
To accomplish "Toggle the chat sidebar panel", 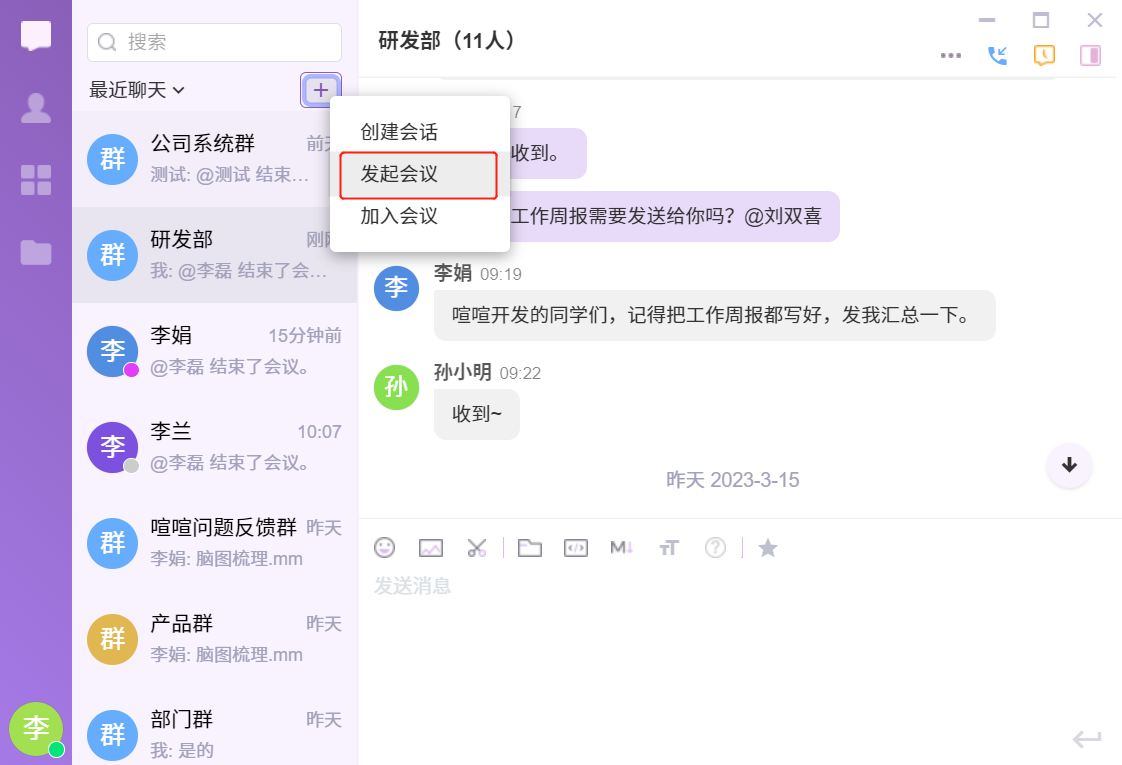I will 1090,56.
